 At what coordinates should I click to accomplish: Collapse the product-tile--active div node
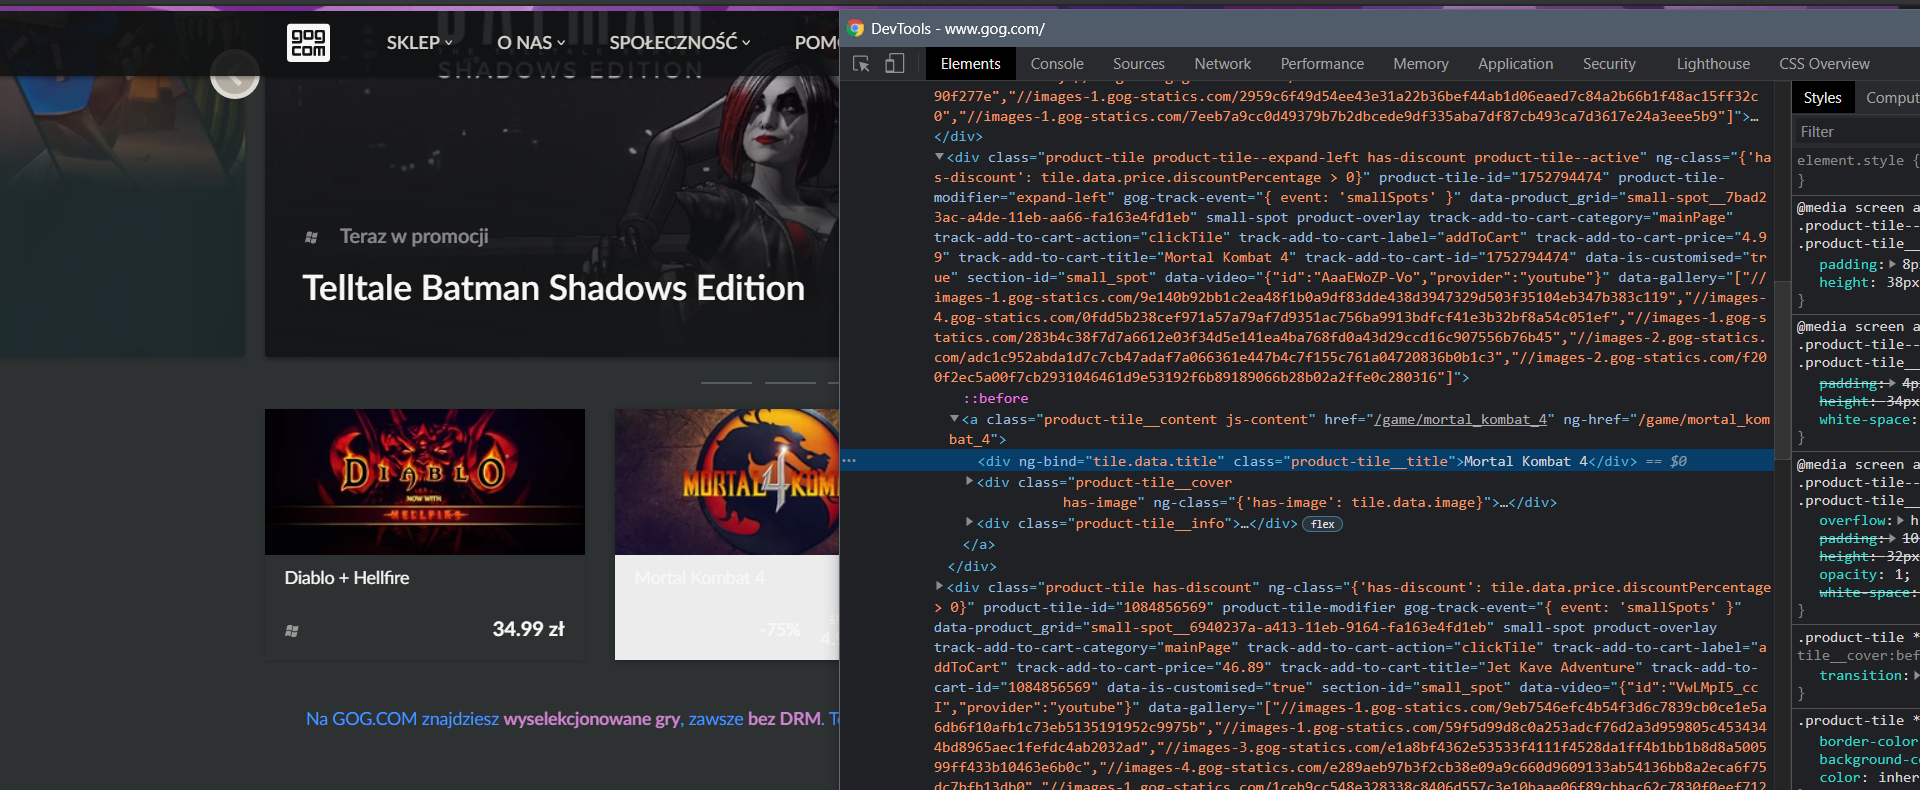[939, 157]
